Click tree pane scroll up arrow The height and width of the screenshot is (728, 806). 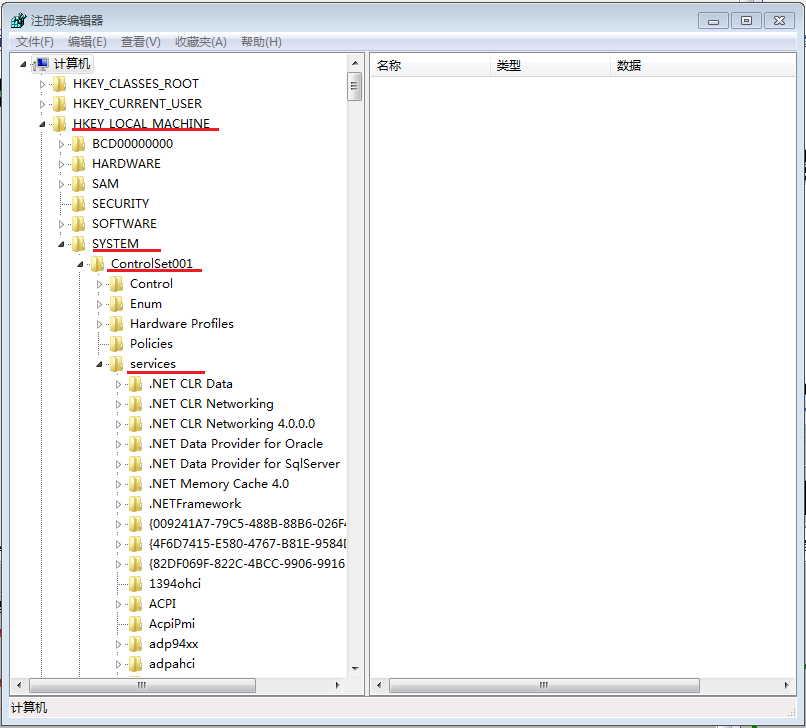355,63
